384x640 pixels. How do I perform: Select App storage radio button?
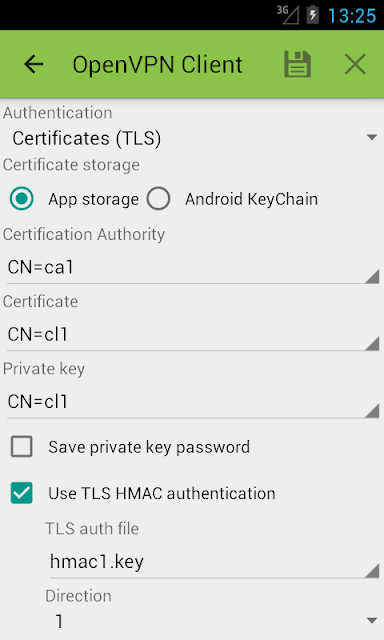(21, 199)
